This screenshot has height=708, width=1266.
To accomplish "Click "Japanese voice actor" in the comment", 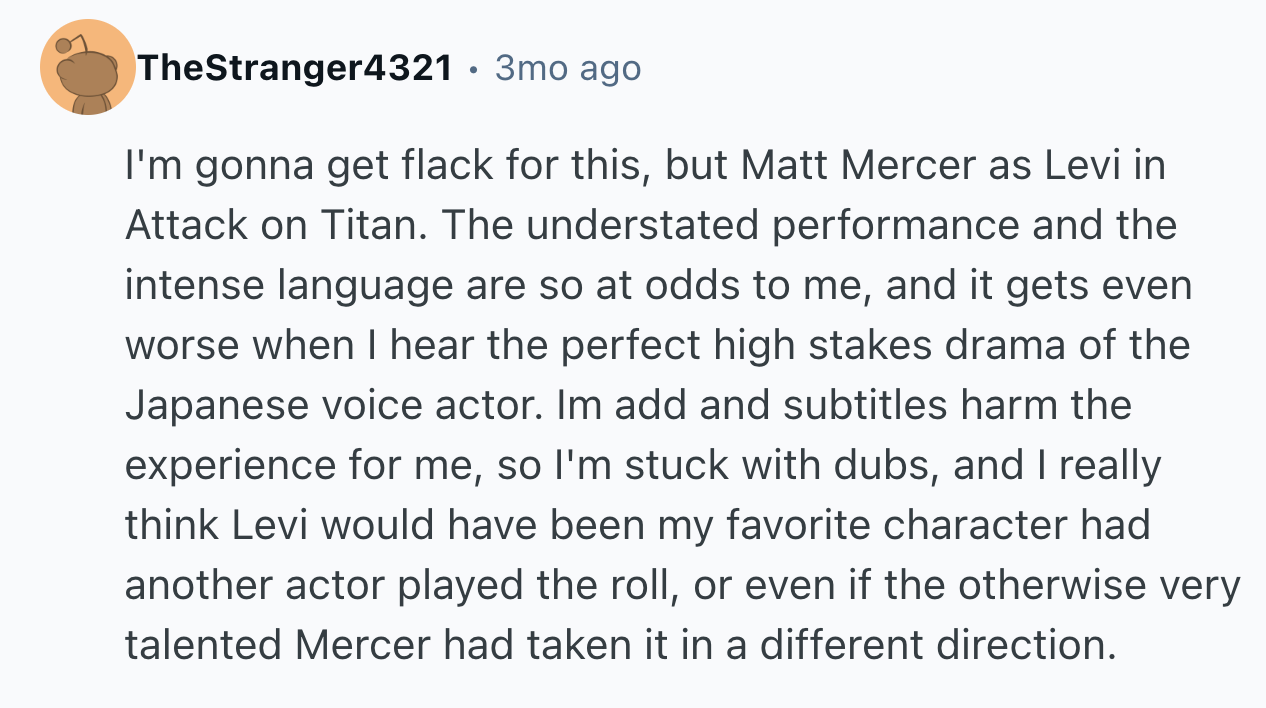I will pyautogui.click(x=328, y=406).
